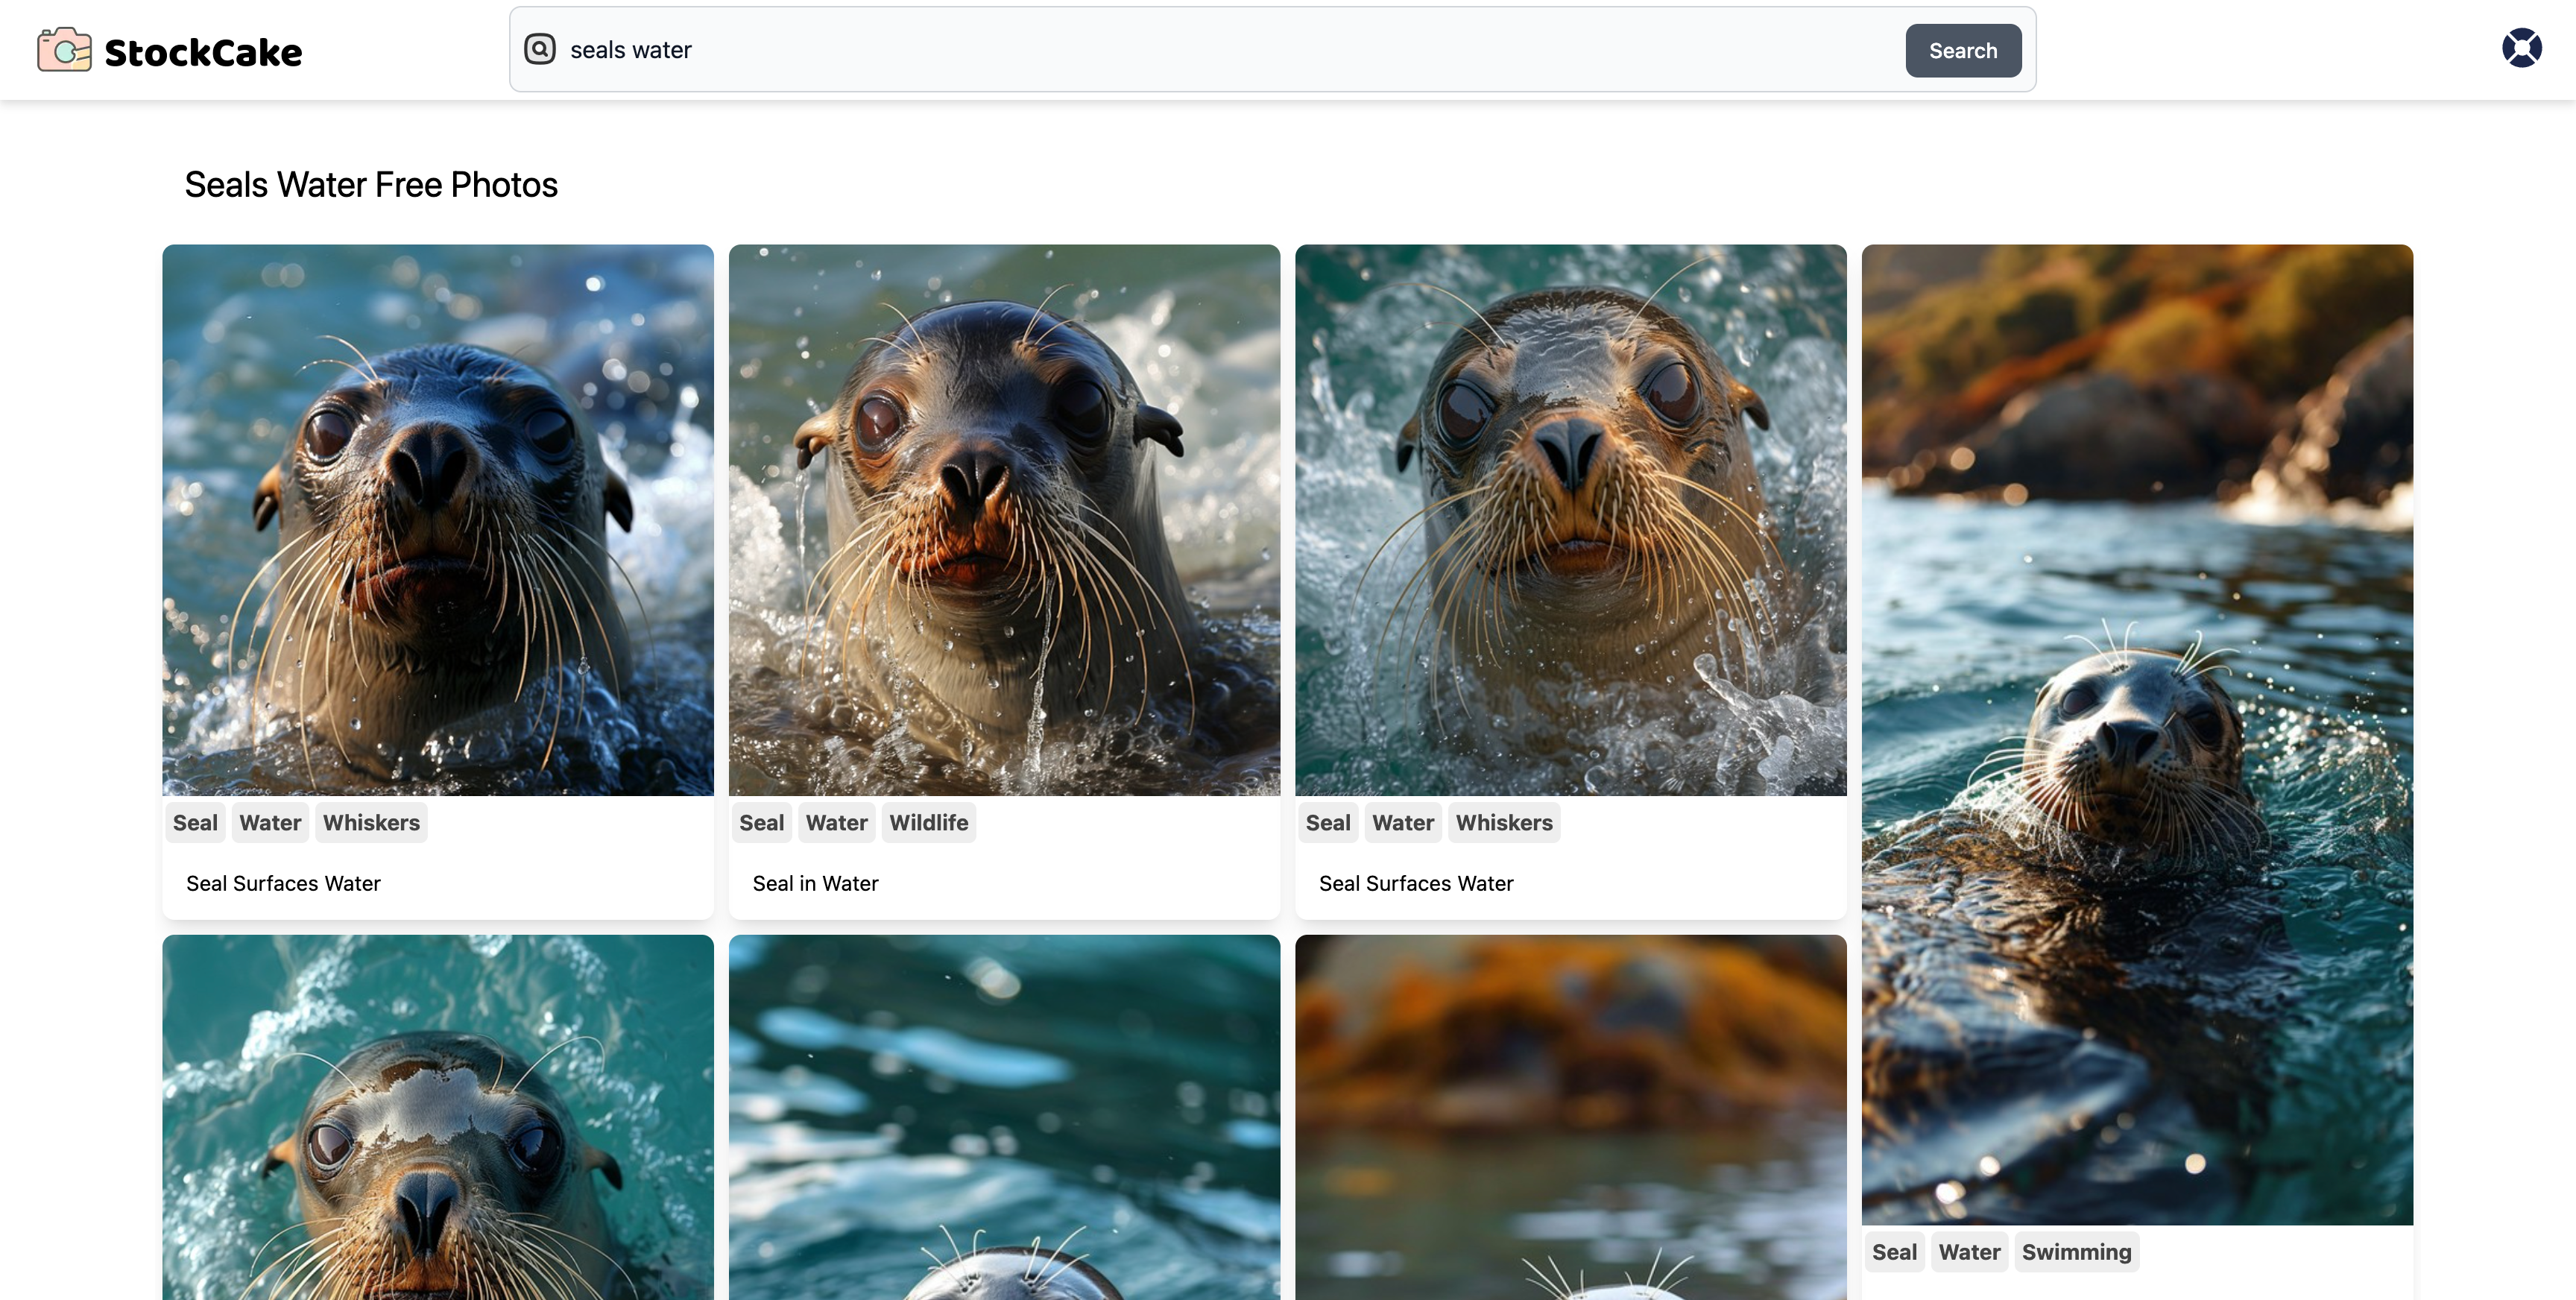
Task: Open the 'Seal in Water' title link
Action: (815, 884)
